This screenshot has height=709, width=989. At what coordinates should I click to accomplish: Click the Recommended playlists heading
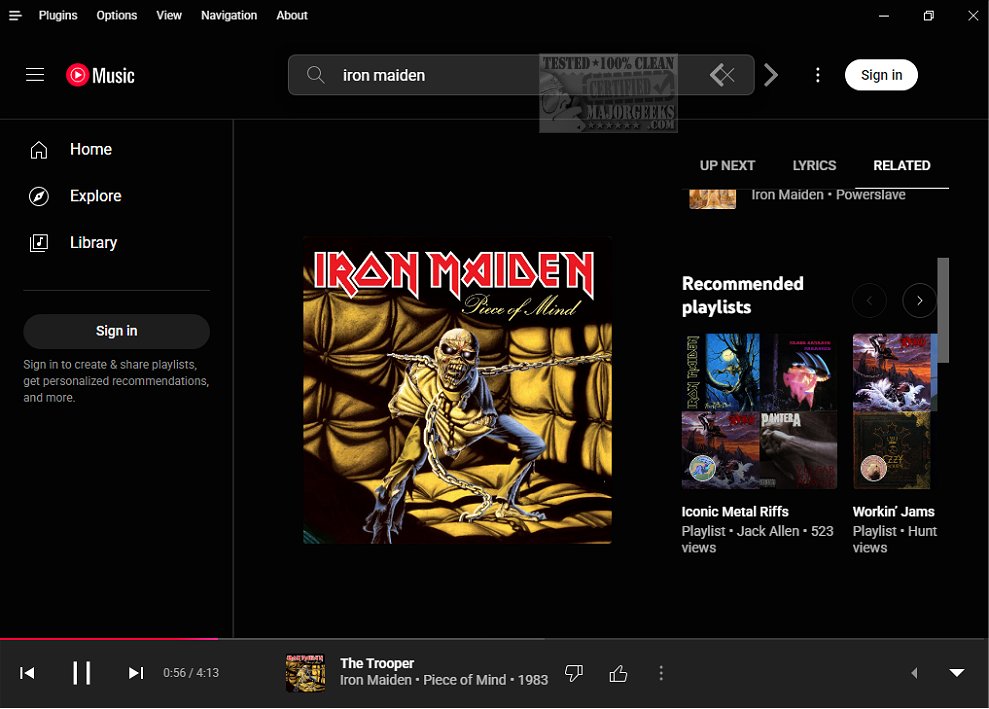coord(742,295)
